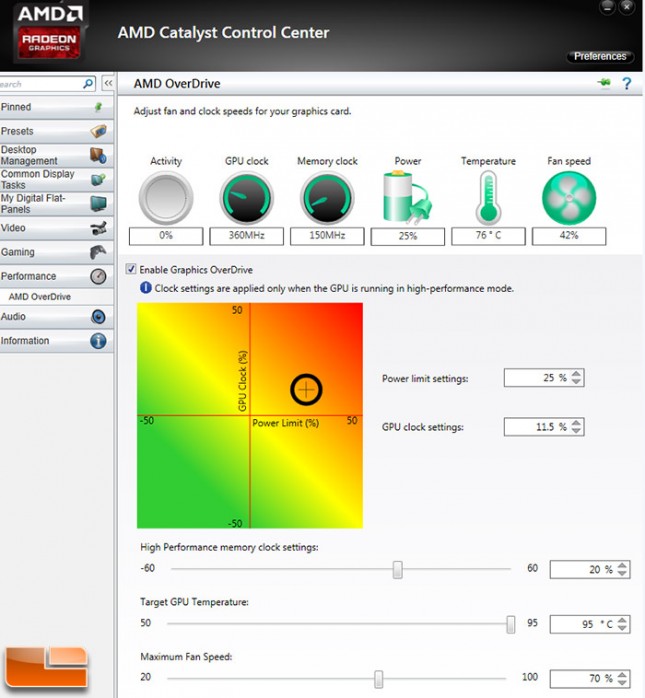The height and width of the screenshot is (698, 645).
Task: Open My Digital Flat-Panels category
Action: 57,203
